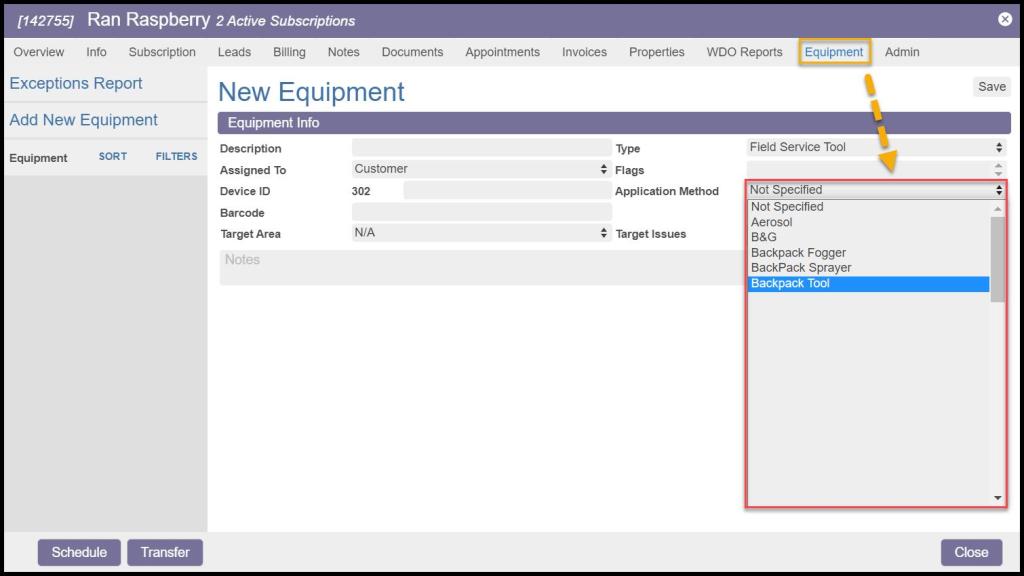Click the Transfer button

[x=165, y=552]
